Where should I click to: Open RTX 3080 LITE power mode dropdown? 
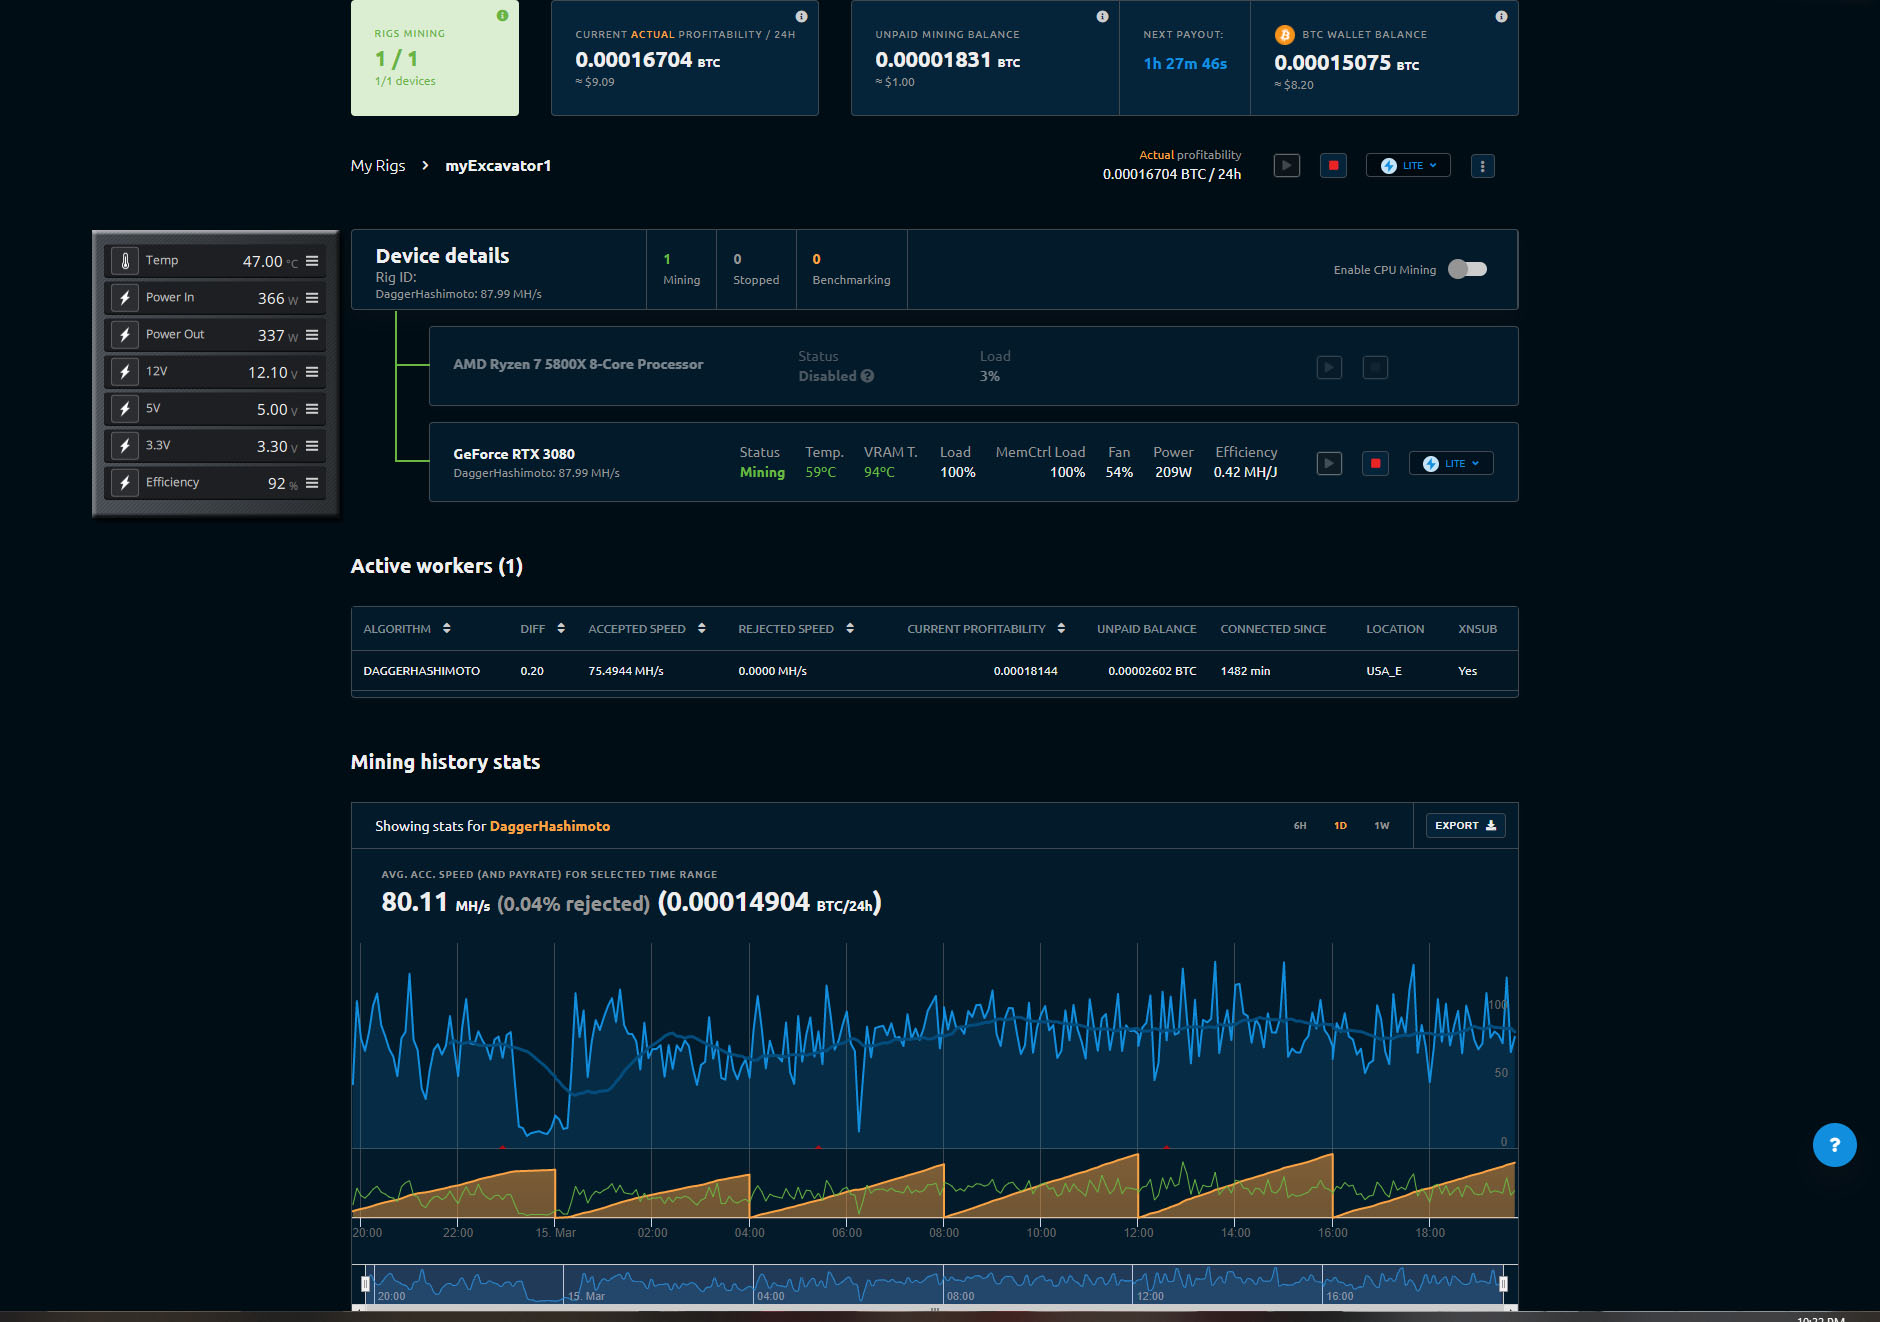(1451, 463)
